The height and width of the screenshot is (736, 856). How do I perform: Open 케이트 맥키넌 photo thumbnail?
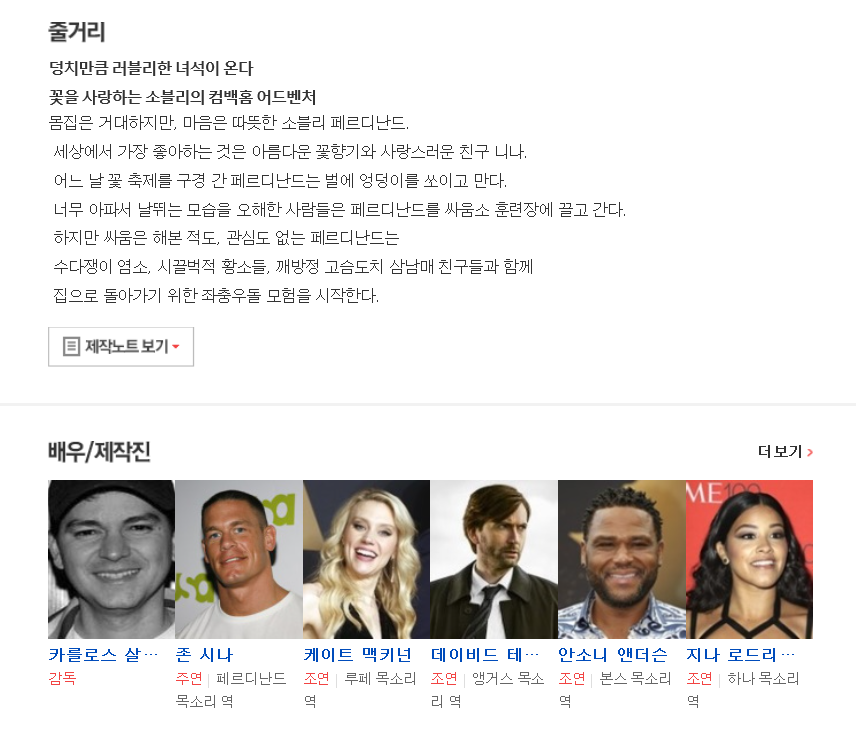click(x=366, y=559)
